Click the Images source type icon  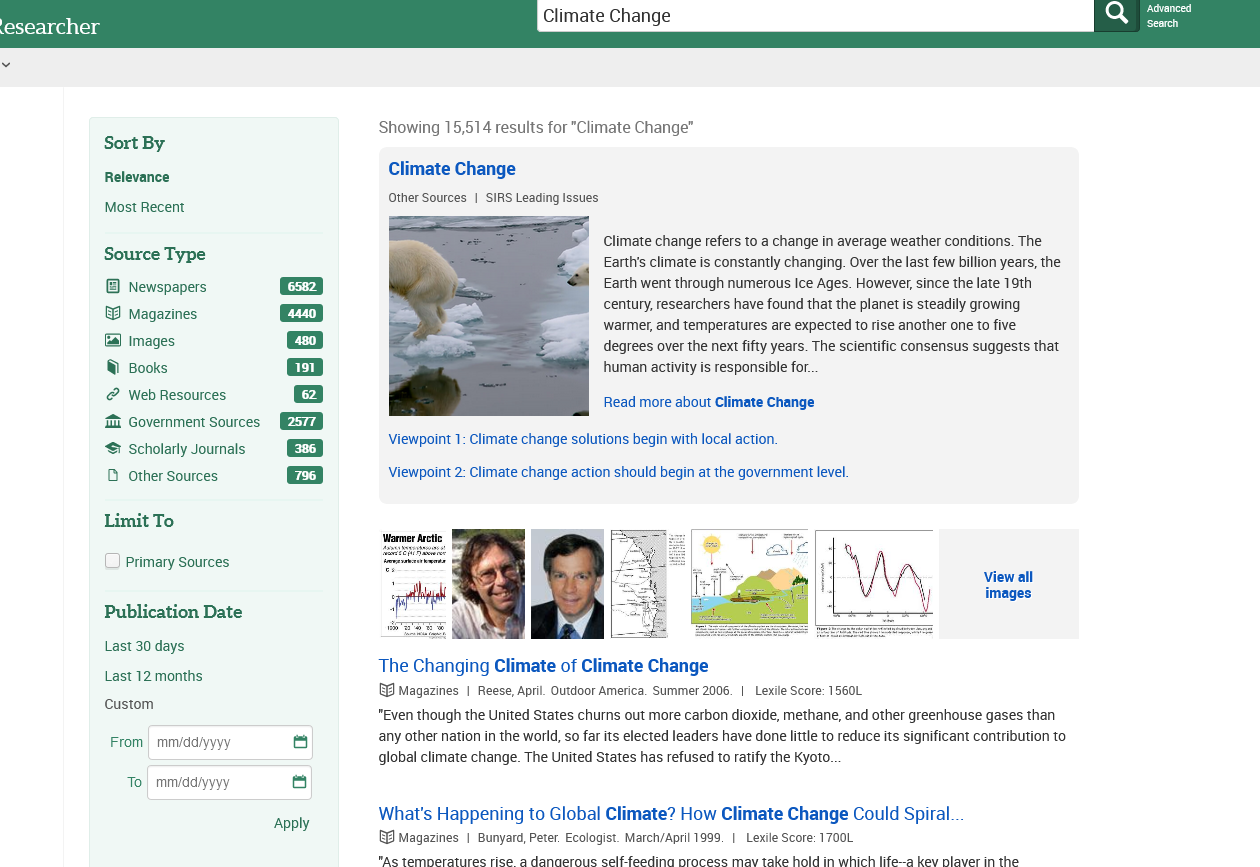[113, 341]
